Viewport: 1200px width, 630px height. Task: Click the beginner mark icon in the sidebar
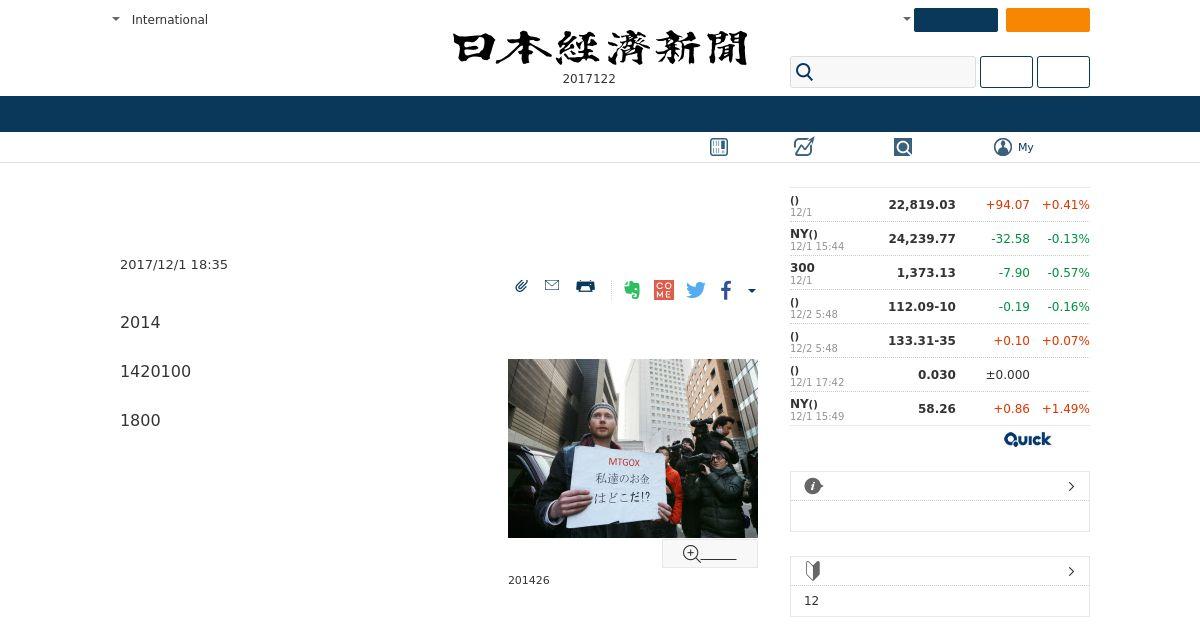[813, 571]
